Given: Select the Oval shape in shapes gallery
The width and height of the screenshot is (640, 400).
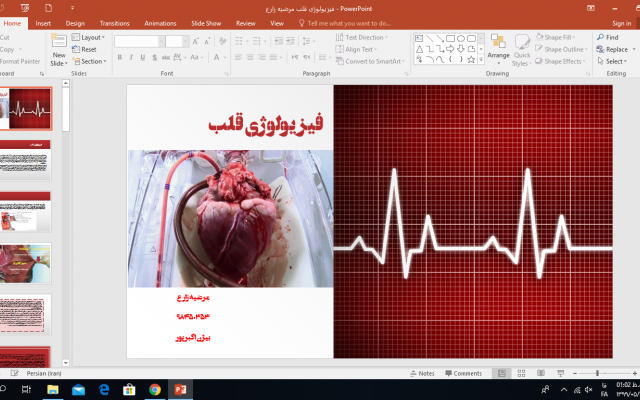Looking at the screenshot, I should pos(461,39).
